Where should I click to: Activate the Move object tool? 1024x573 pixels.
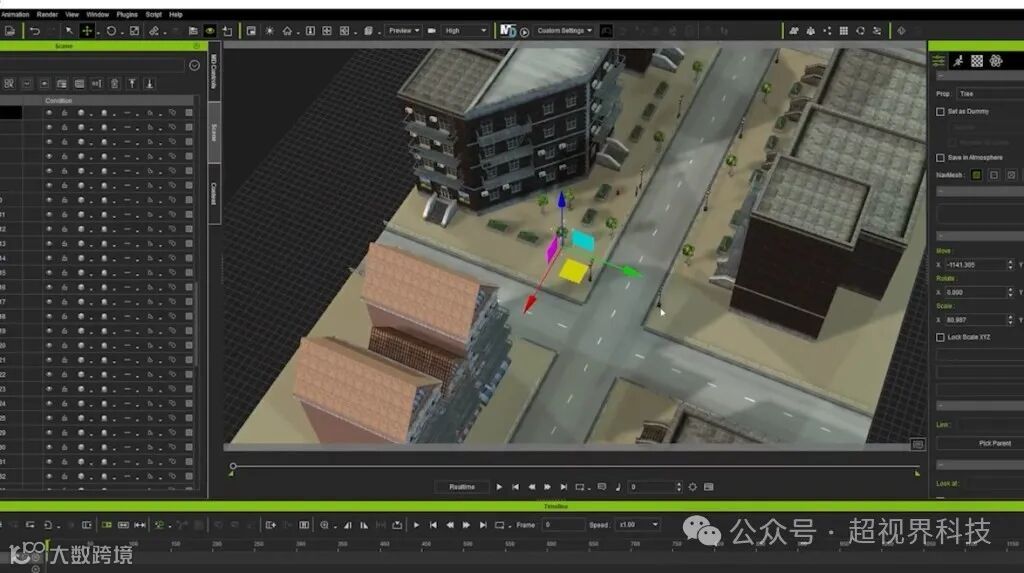(x=87, y=31)
